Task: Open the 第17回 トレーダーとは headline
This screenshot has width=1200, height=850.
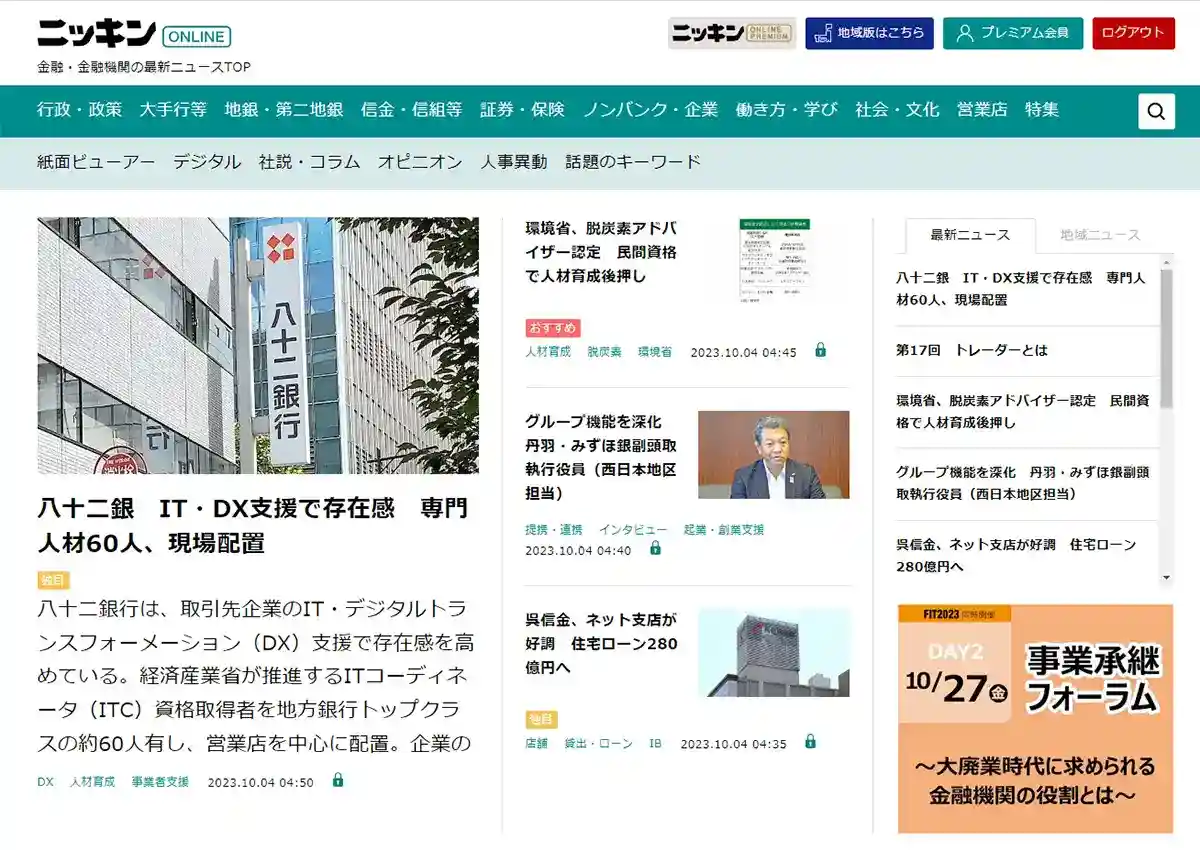Action: click(972, 350)
